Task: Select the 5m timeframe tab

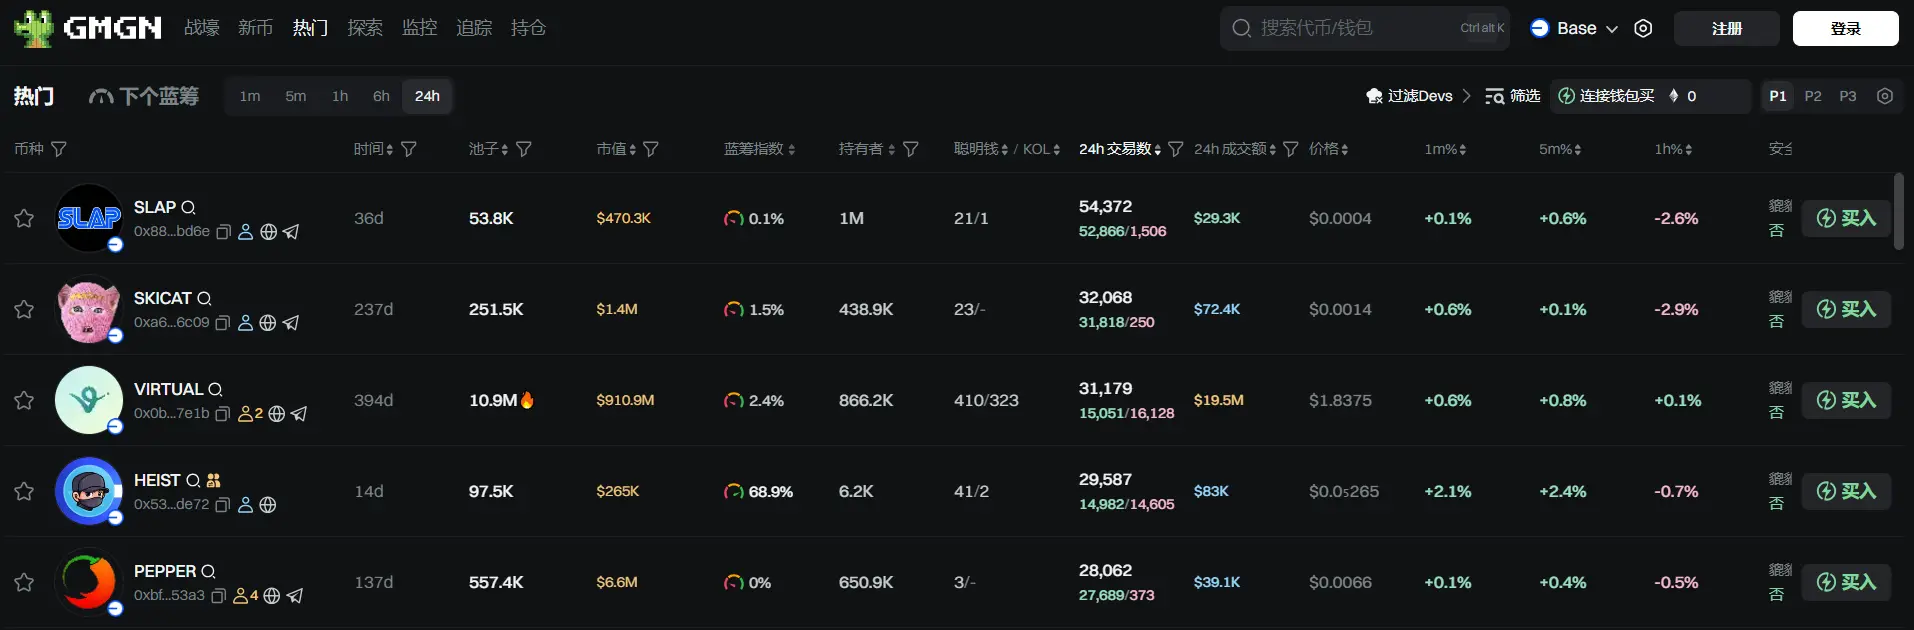Action: pos(296,96)
